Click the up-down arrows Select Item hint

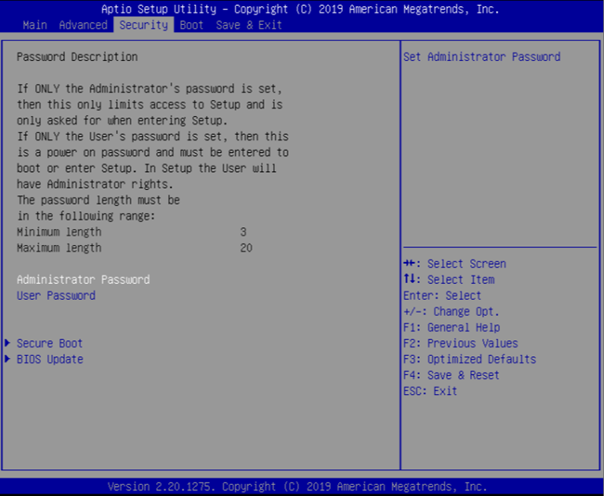tap(448, 280)
